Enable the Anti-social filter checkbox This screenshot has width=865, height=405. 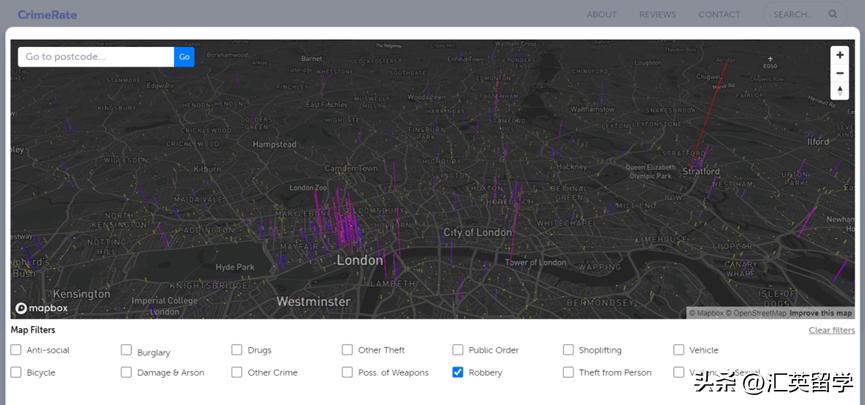point(16,350)
